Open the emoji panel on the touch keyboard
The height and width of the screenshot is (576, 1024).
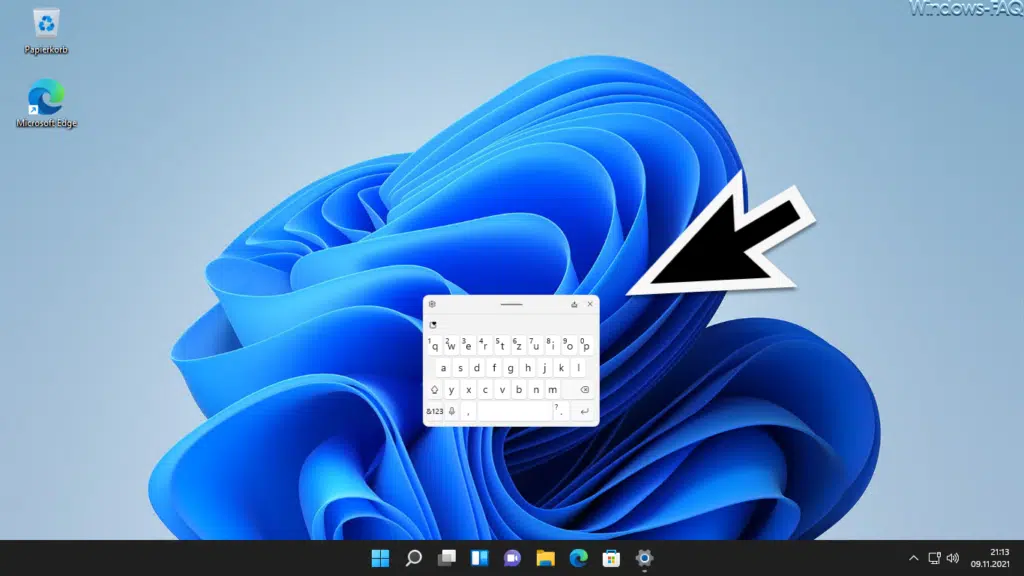click(x=433, y=324)
